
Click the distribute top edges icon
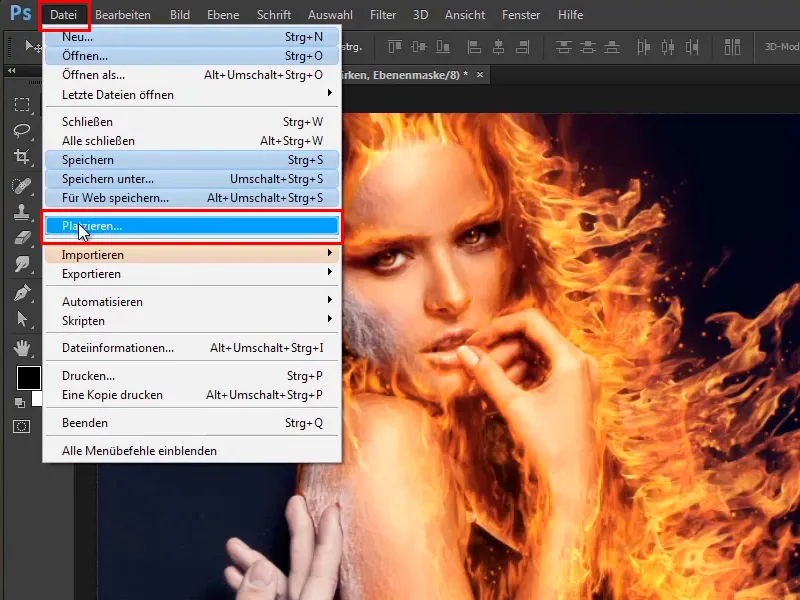click(x=563, y=47)
